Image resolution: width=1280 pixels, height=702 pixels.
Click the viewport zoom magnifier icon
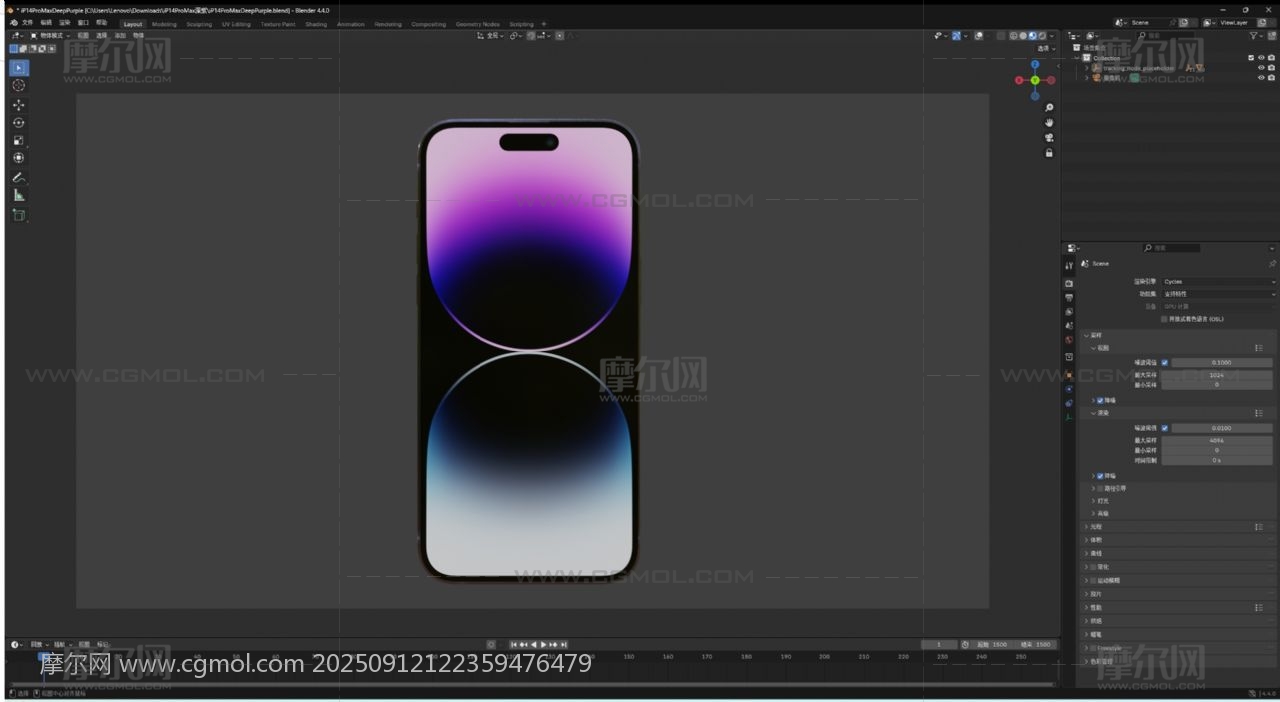click(1049, 108)
